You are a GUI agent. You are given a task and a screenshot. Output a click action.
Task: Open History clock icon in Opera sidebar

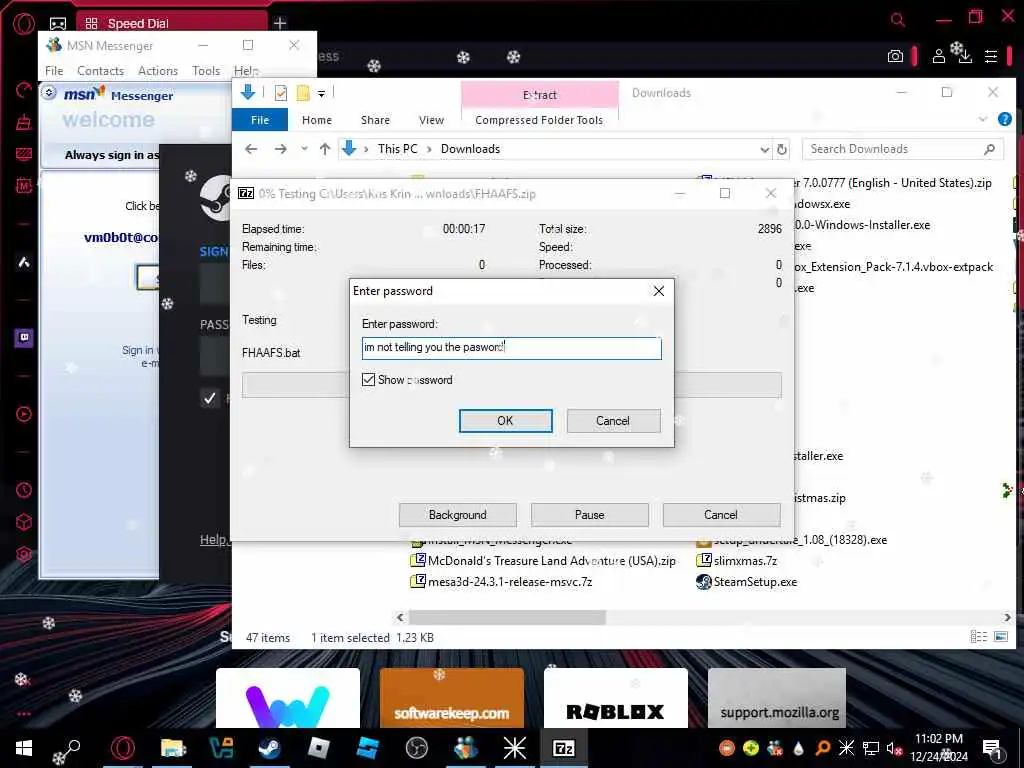pos(24,490)
